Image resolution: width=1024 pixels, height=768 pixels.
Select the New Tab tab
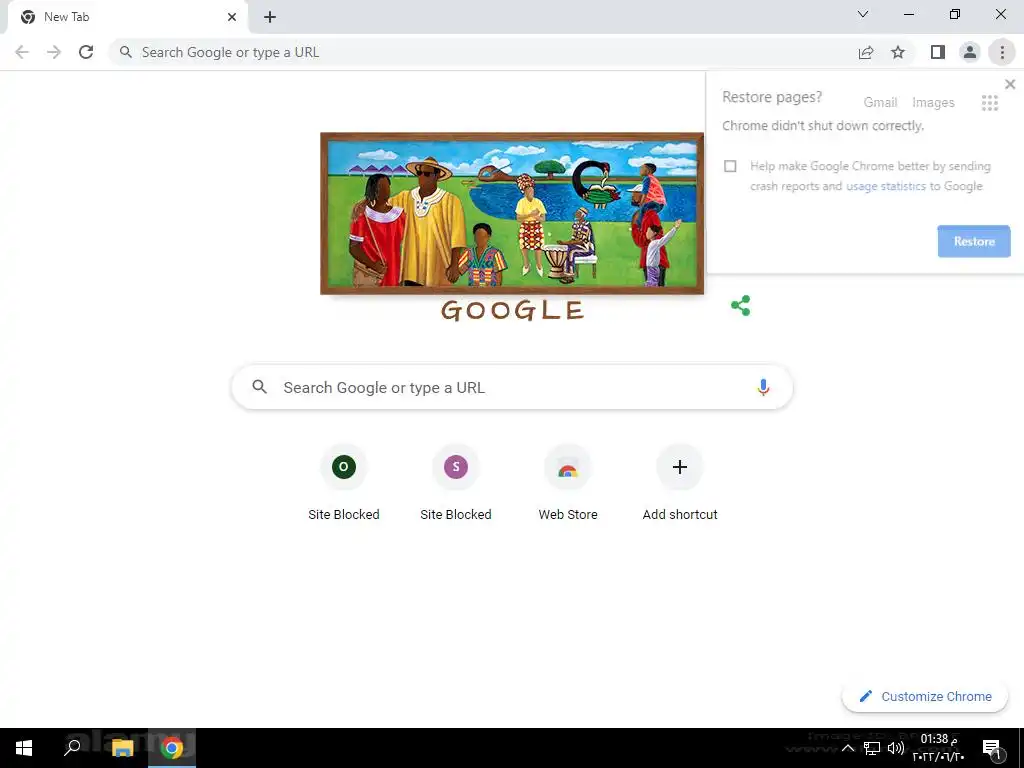click(x=127, y=17)
